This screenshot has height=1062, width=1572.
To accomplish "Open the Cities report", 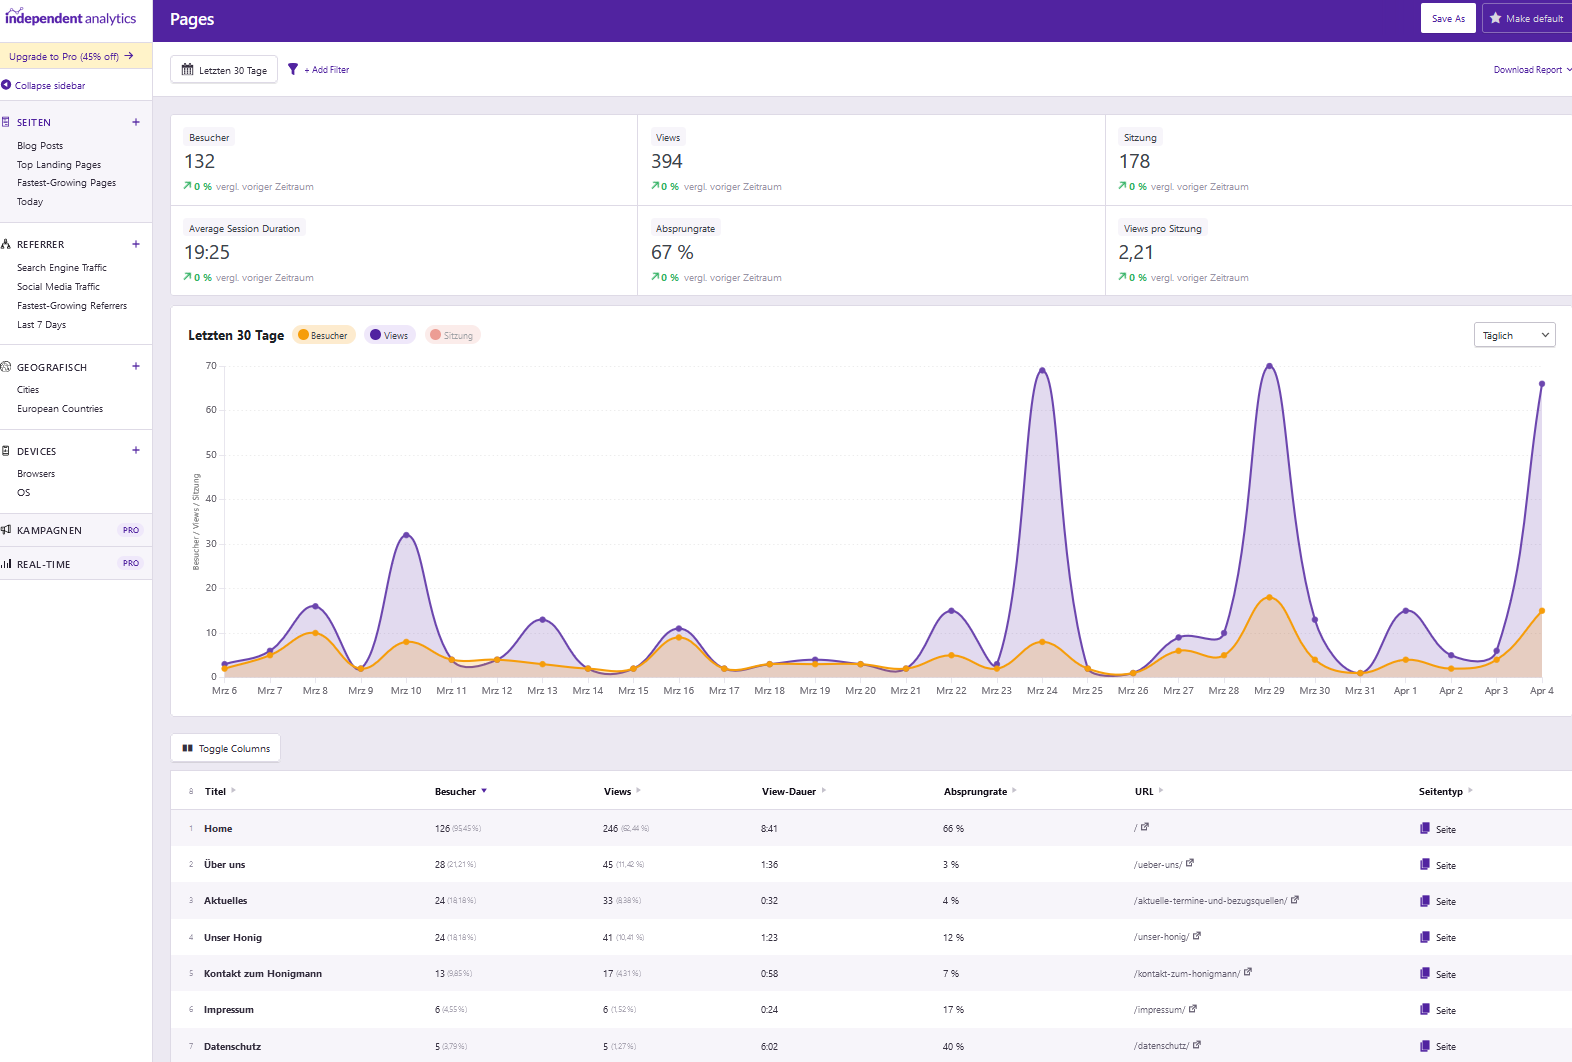I will tap(28, 390).
